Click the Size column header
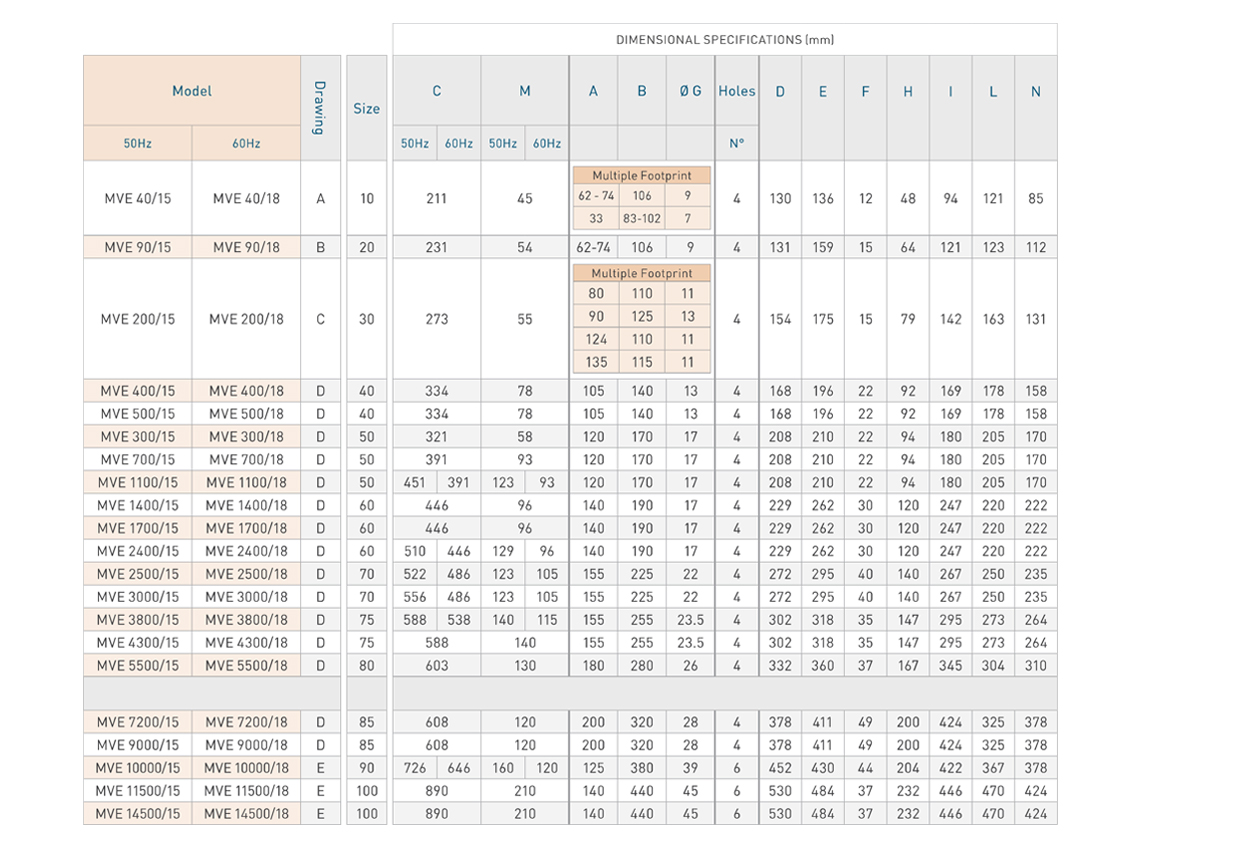This screenshot has height=866, width=1240. point(367,108)
